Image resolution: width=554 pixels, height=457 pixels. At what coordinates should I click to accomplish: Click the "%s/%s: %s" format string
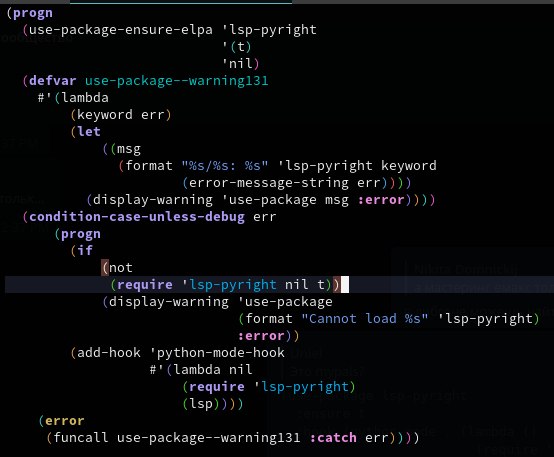point(225,166)
